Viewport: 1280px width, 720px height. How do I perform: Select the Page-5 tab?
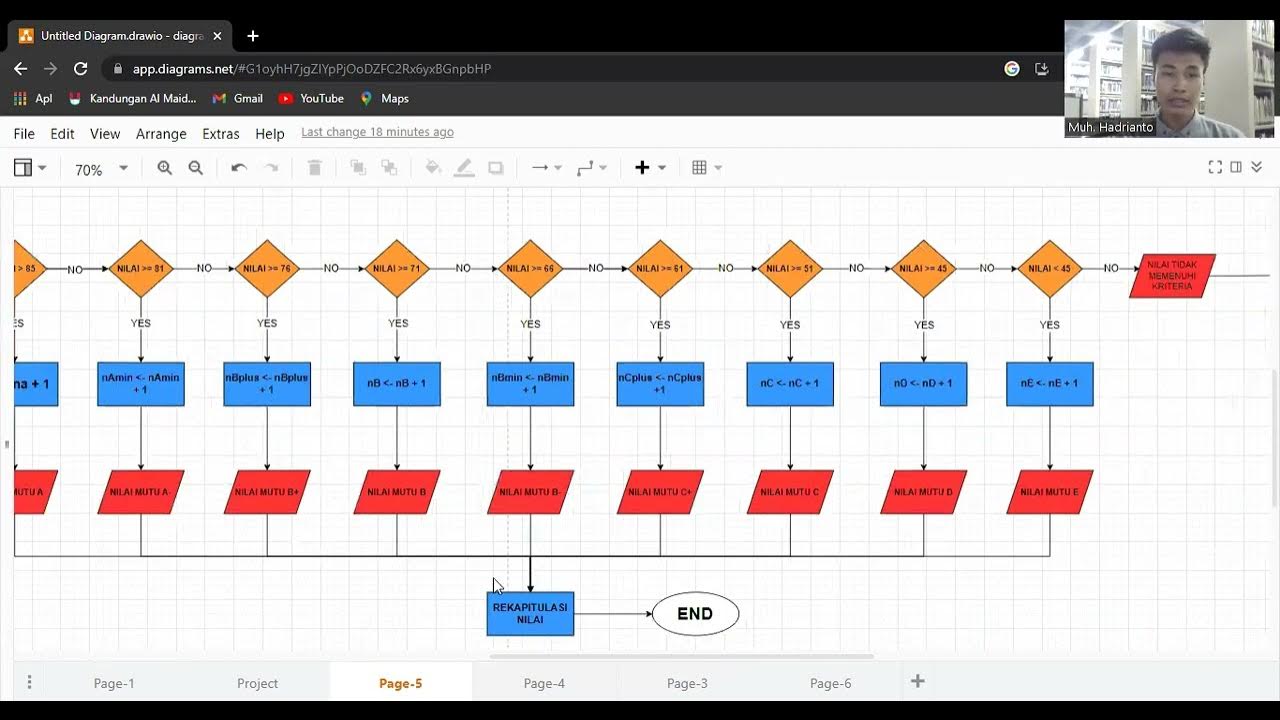pyautogui.click(x=400, y=683)
